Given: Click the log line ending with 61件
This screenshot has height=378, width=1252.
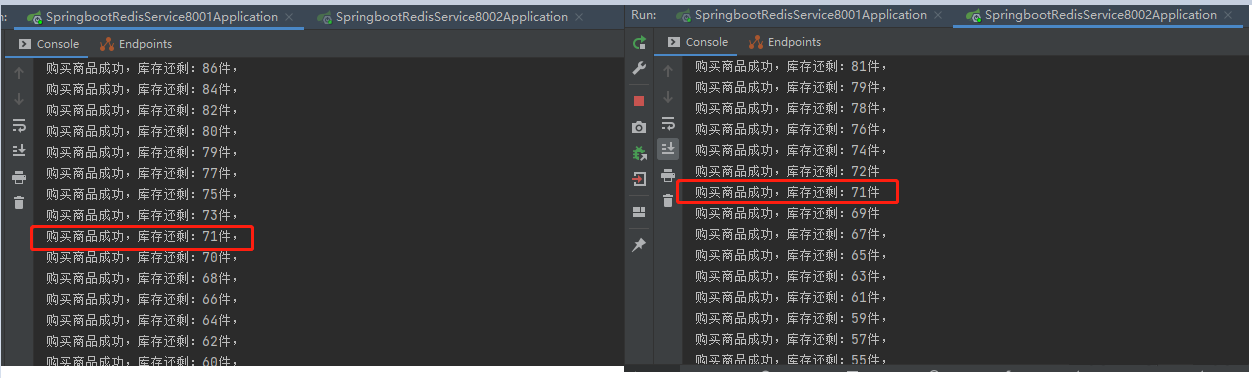Looking at the screenshot, I should click(x=791, y=297).
